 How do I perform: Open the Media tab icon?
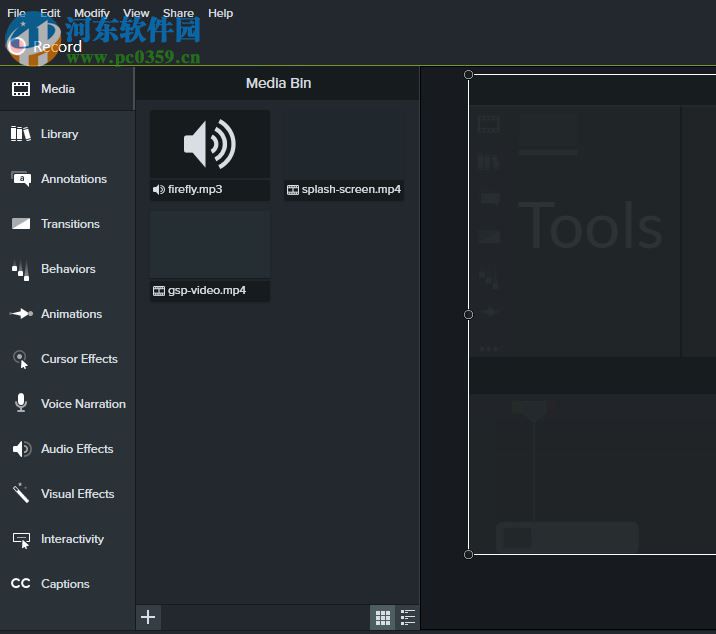point(21,89)
